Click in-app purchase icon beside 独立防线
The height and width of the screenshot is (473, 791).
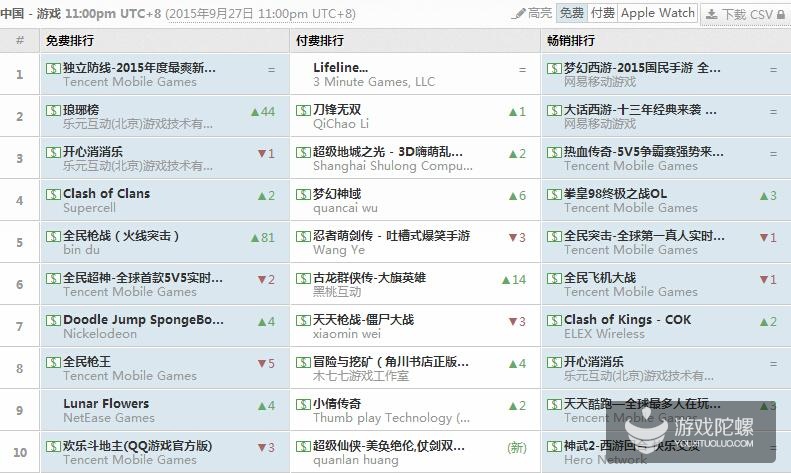[53, 68]
